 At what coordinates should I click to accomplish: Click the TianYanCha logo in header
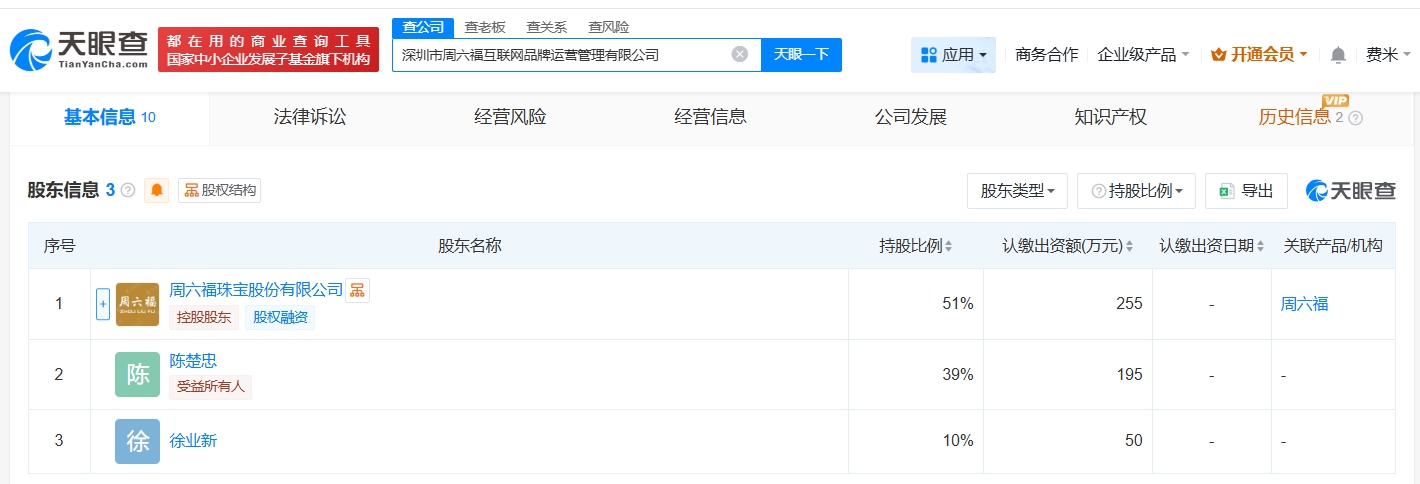[x=80, y=50]
